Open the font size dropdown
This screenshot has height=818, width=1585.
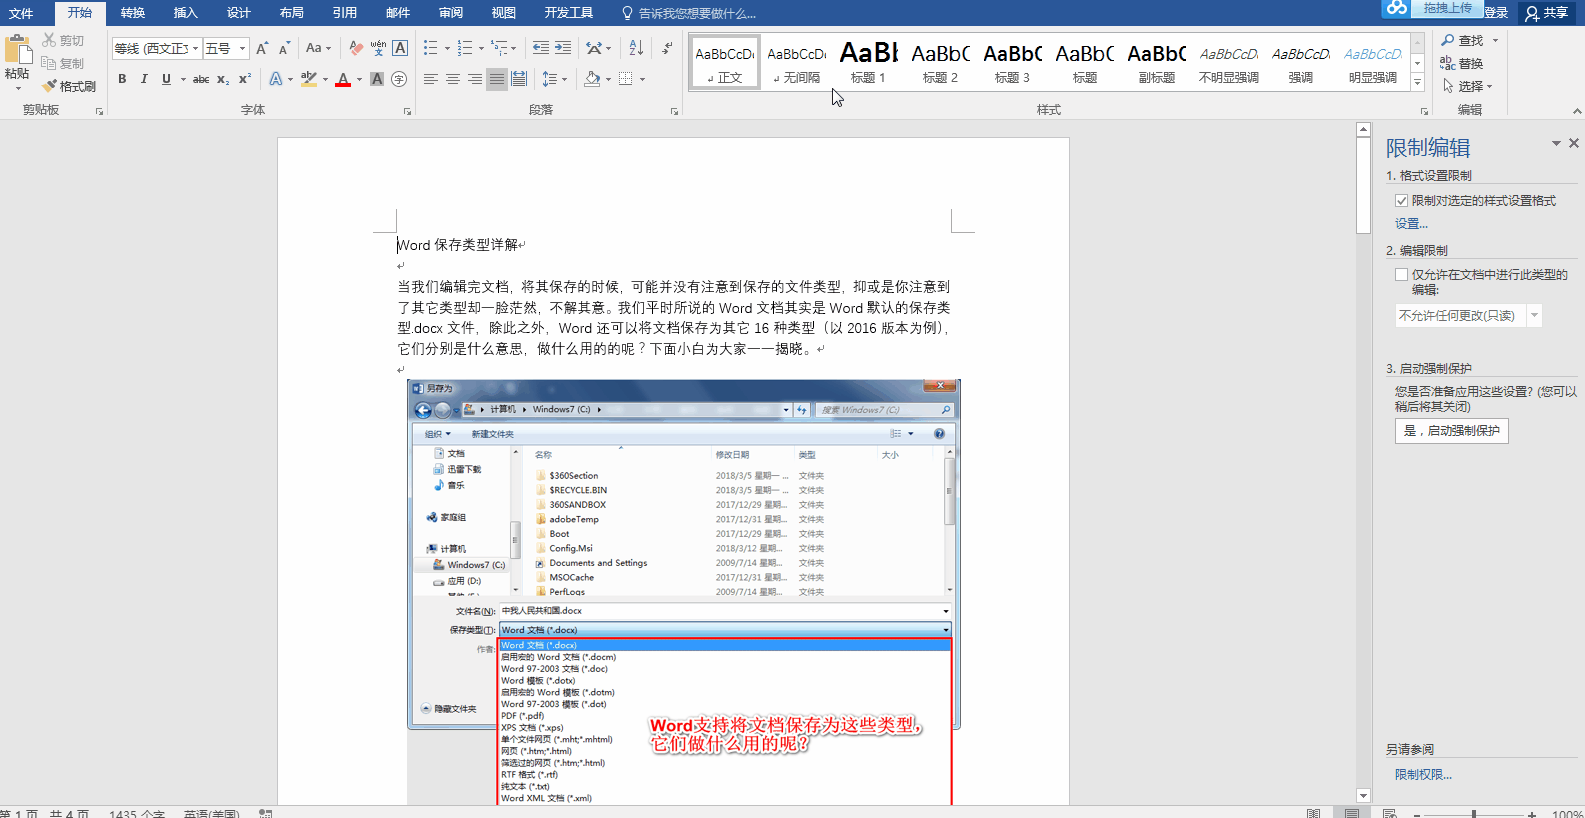pos(242,48)
